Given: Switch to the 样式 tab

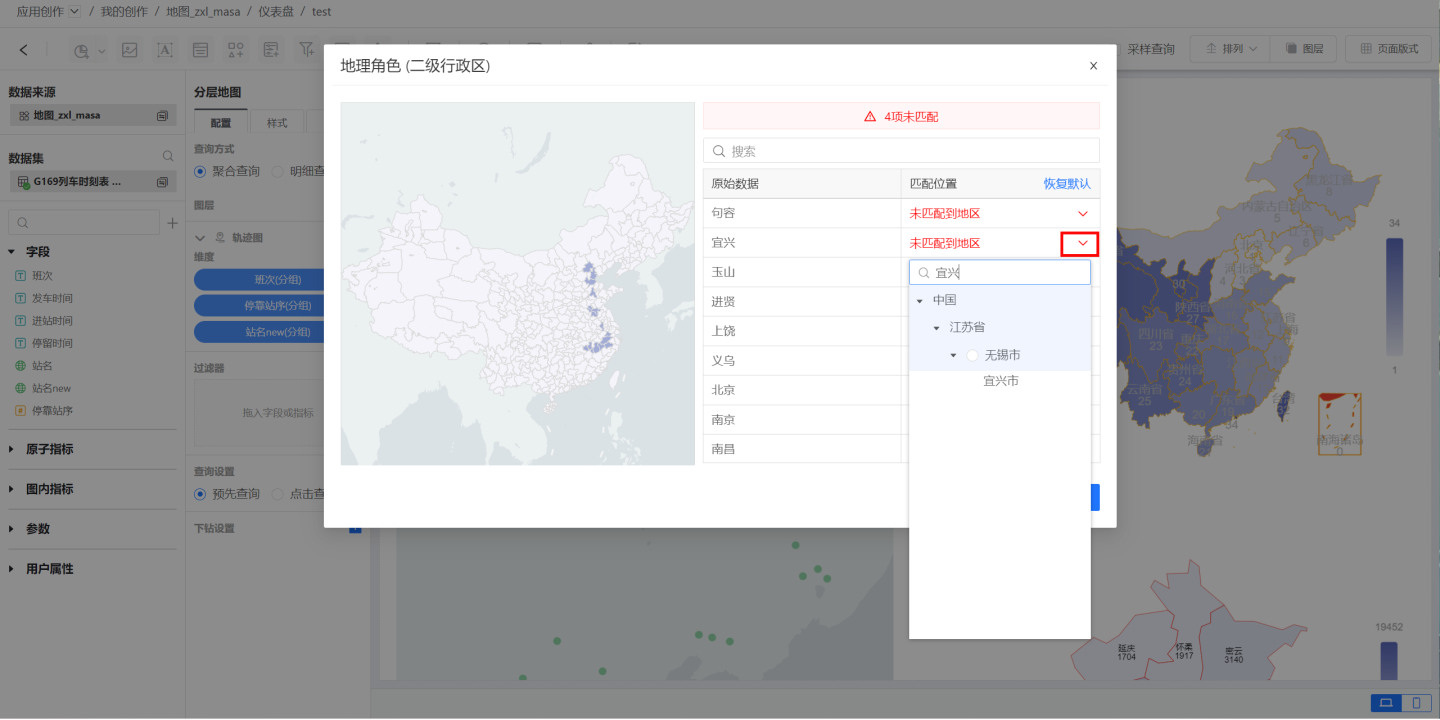Looking at the screenshot, I should (277, 123).
